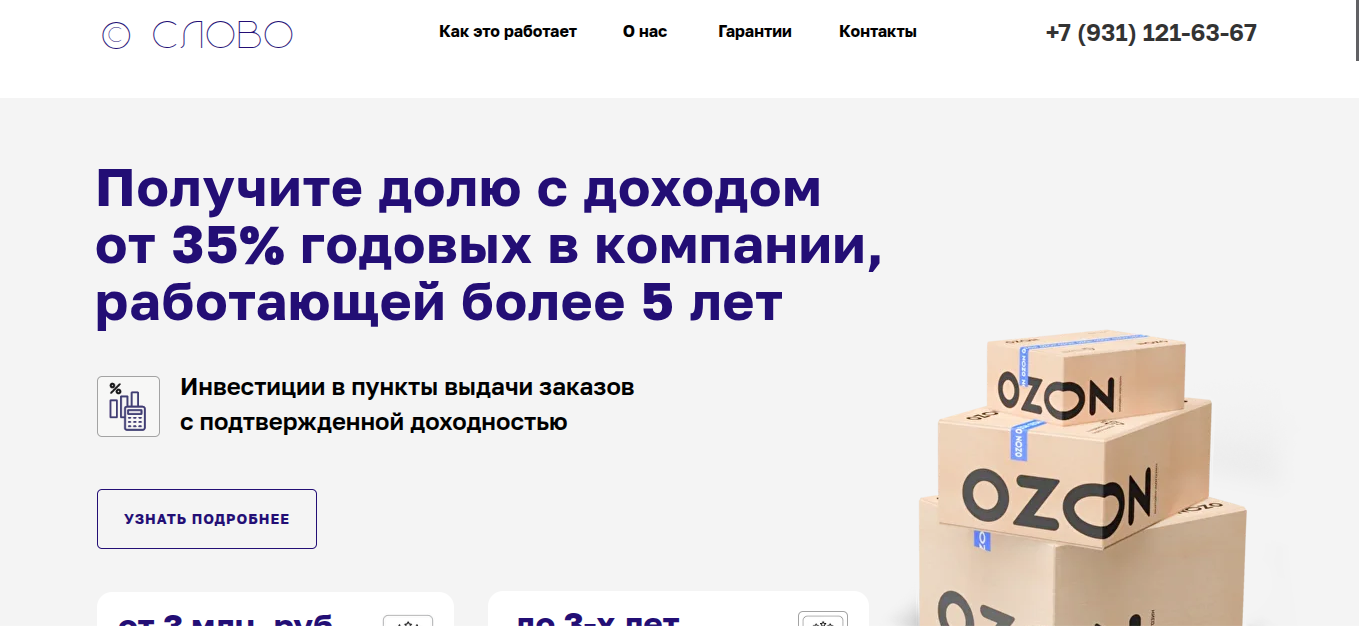
Task: Click the percent calculator icon
Action: point(128,406)
